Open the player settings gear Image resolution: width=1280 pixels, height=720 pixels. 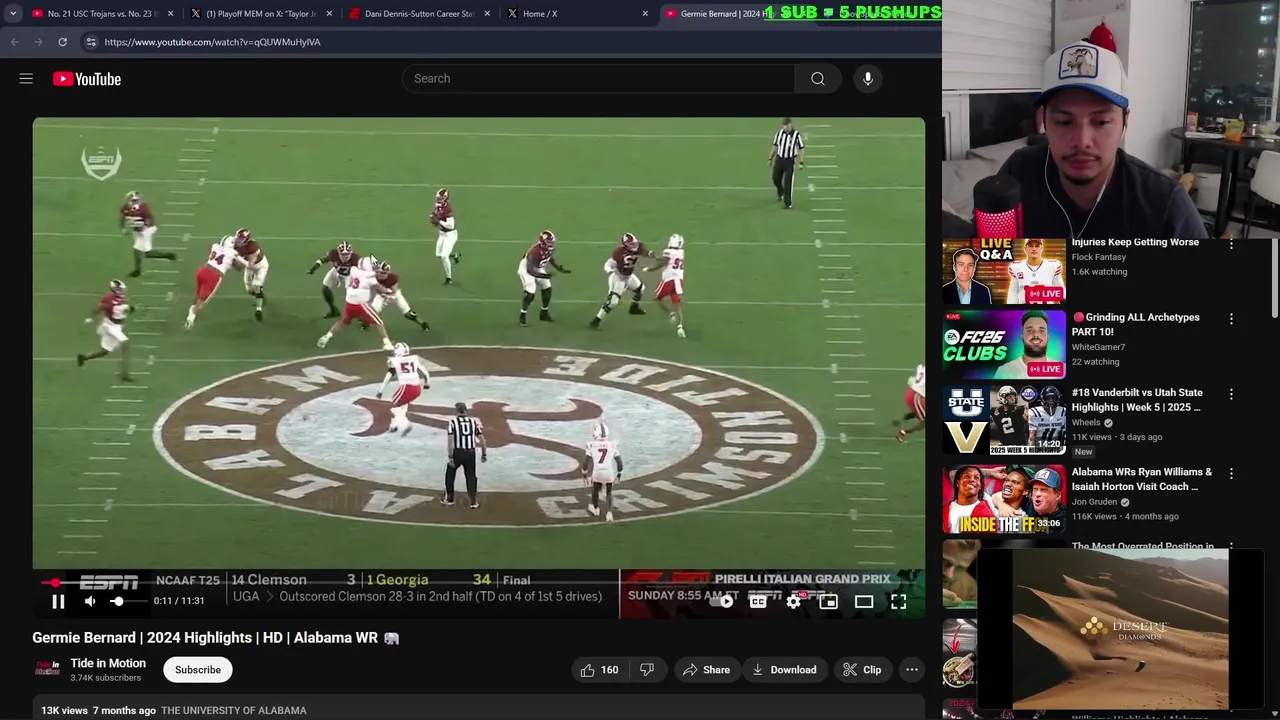793,601
